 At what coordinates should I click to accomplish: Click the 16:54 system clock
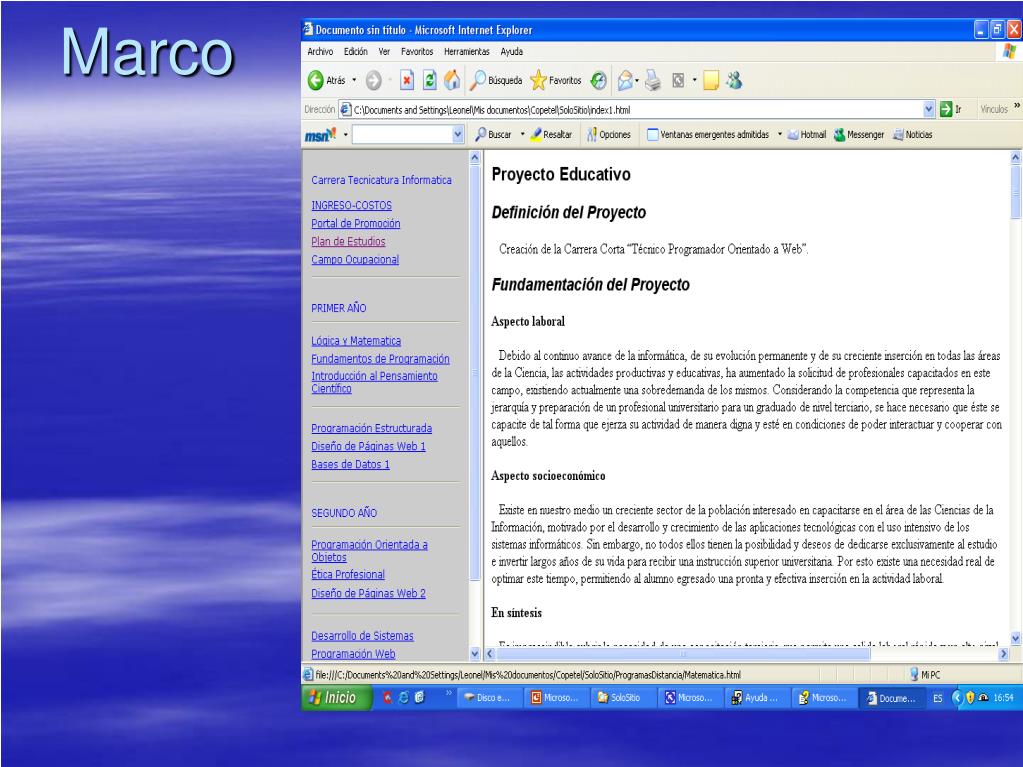coord(1003,698)
